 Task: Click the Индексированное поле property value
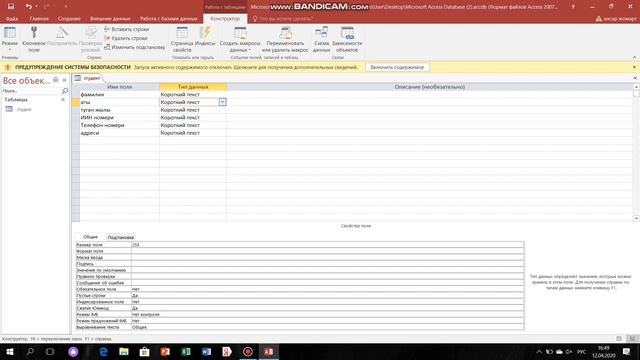click(327, 302)
